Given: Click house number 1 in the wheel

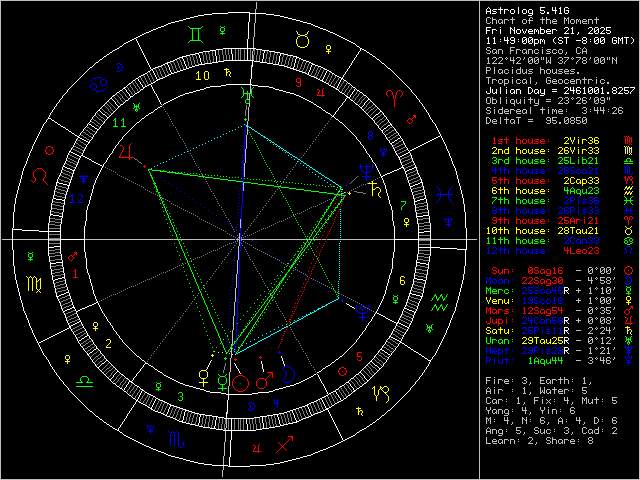Looking at the screenshot, I should click(x=75, y=273).
